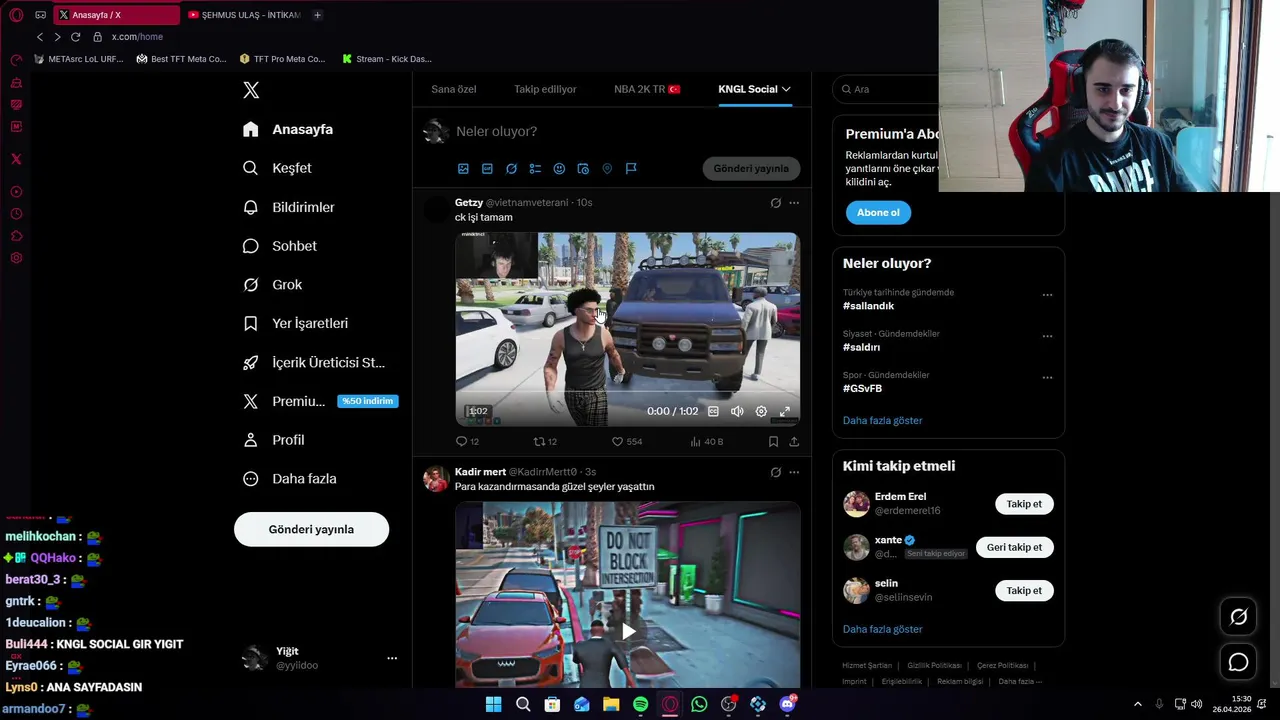Screen dimensions: 1280x720
Task: Add a poll to the post
Action: point(535,169)
